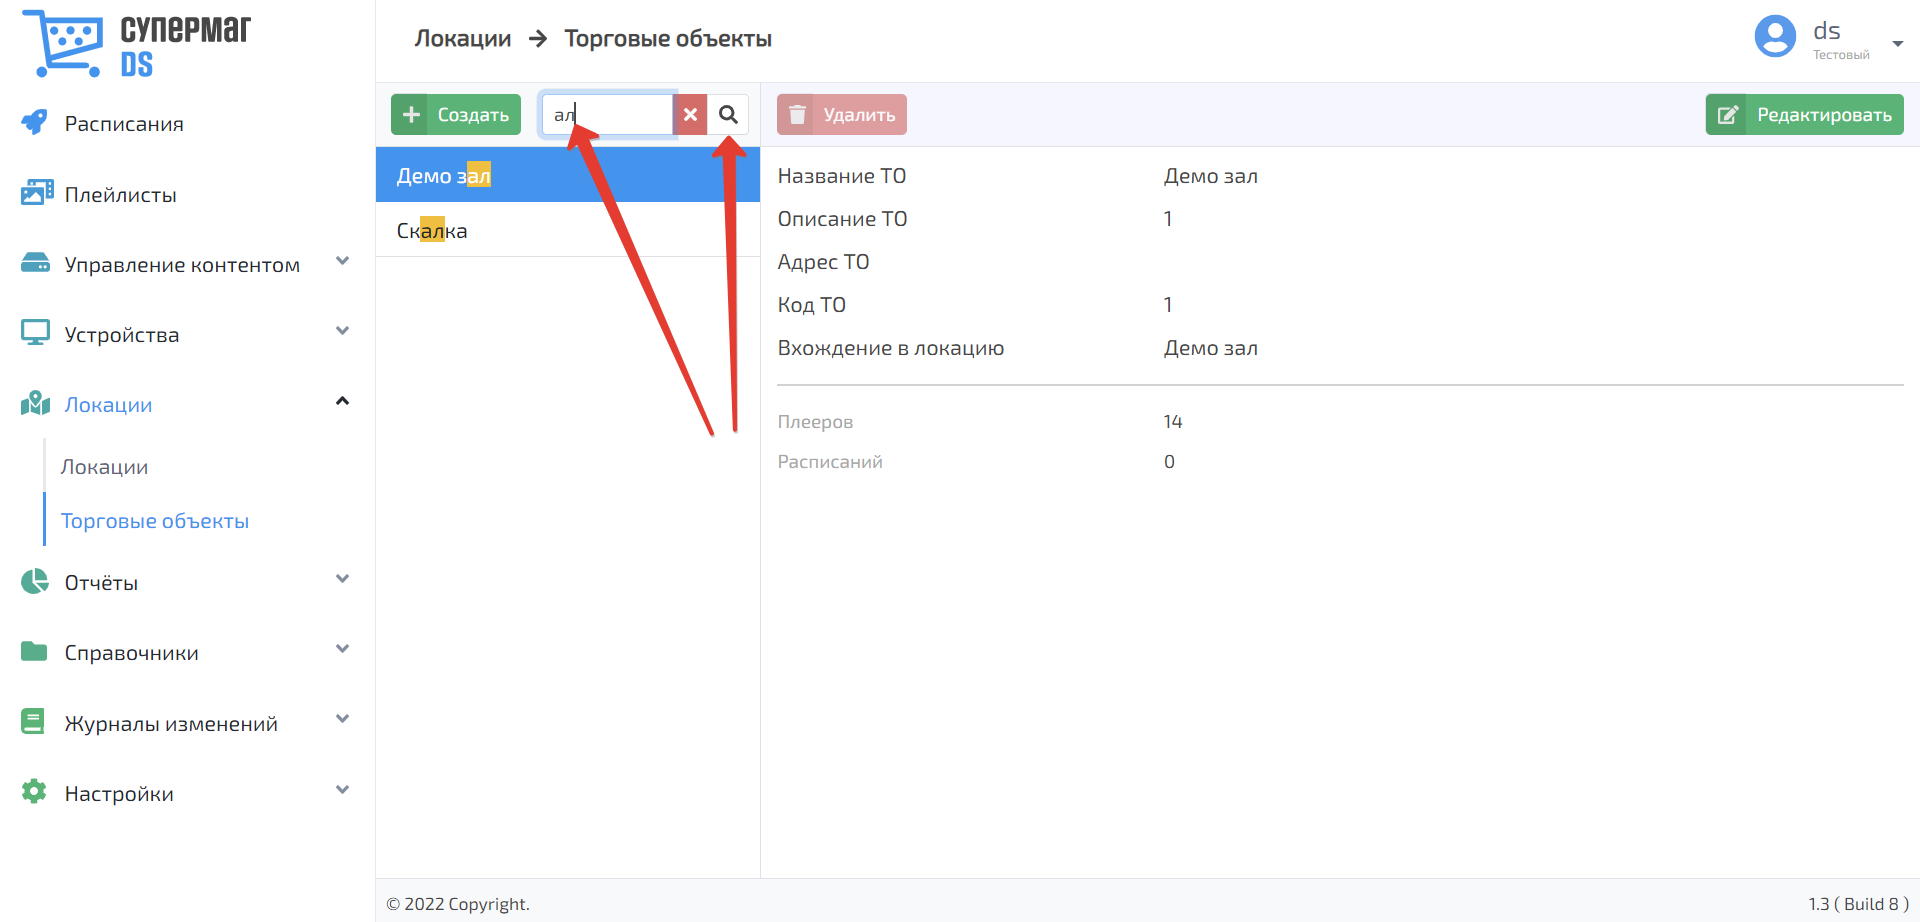Click the ds username text
Image resolution: width=1920 pixels, height=922 pixels.
point(1827,31)
